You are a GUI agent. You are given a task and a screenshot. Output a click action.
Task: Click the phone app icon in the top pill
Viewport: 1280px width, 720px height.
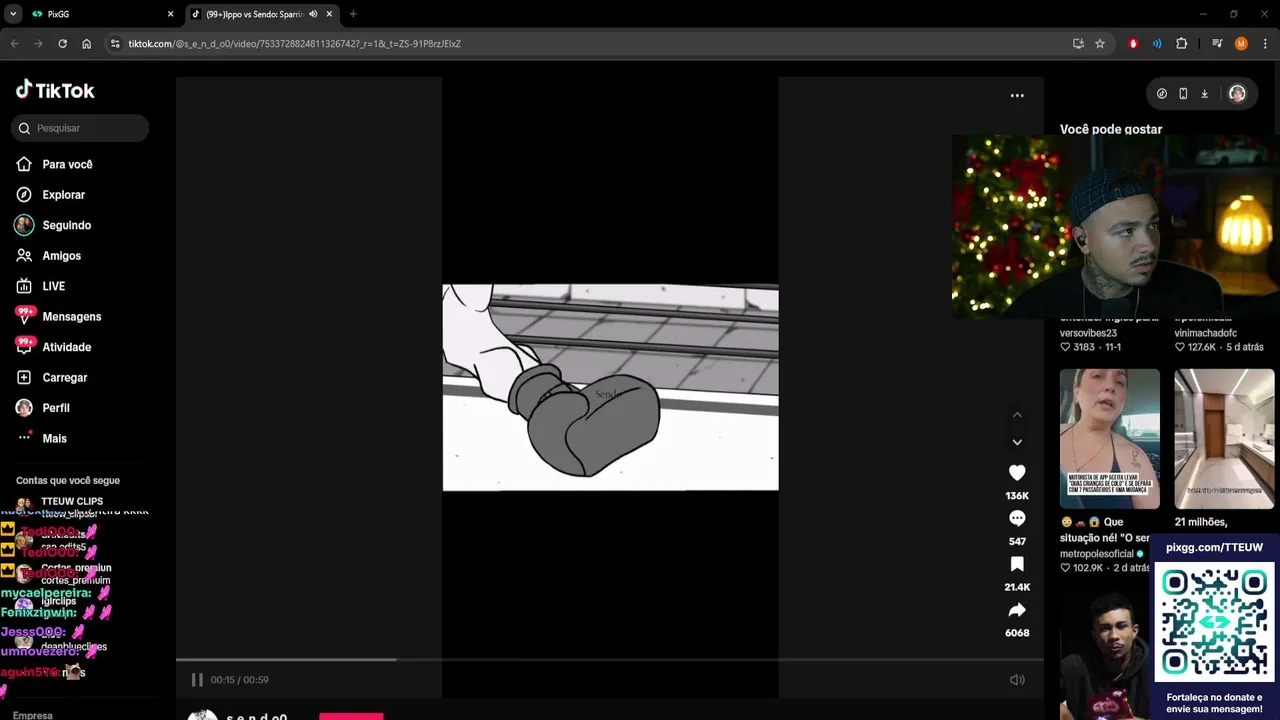click(1183, 94)
